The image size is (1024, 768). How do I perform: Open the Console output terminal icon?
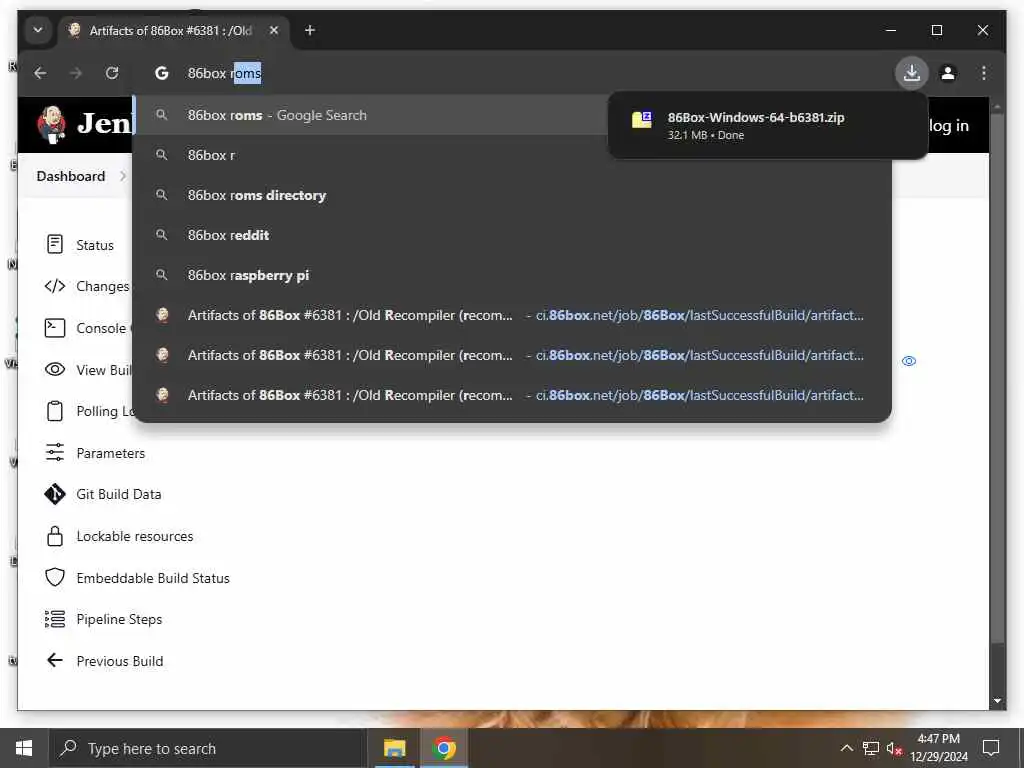(55, 328)
